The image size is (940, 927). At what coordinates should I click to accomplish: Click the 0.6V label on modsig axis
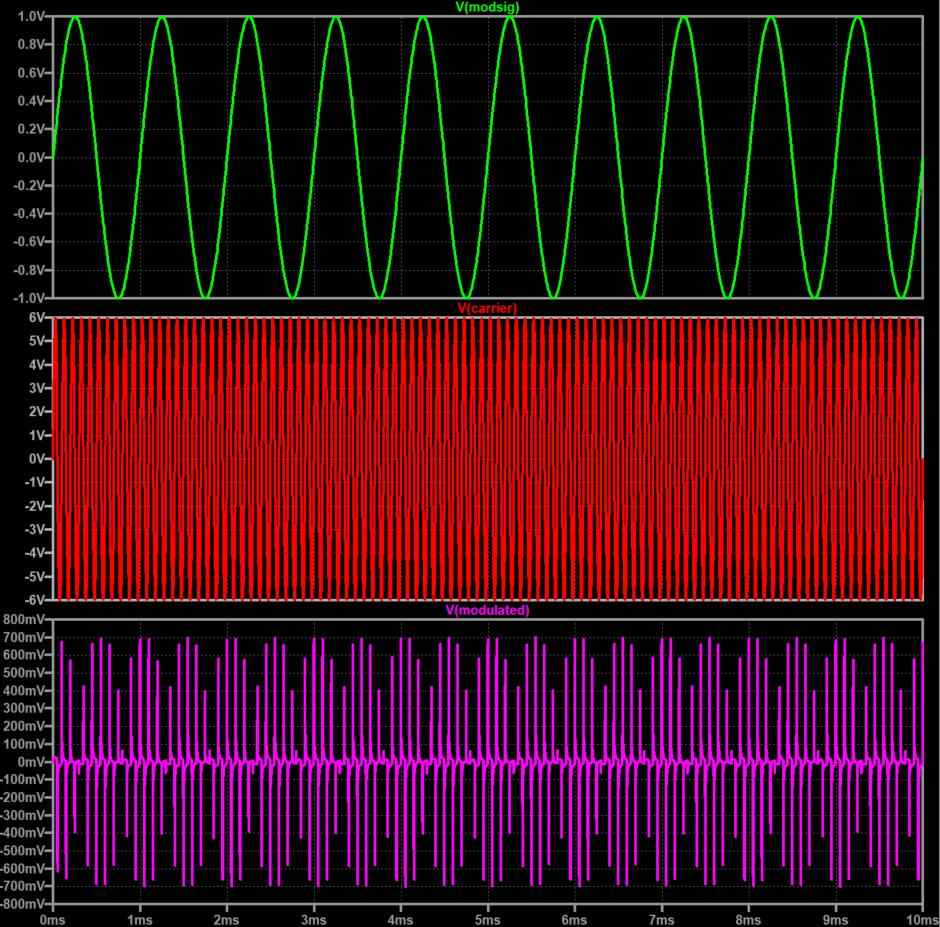click(31, 73)
